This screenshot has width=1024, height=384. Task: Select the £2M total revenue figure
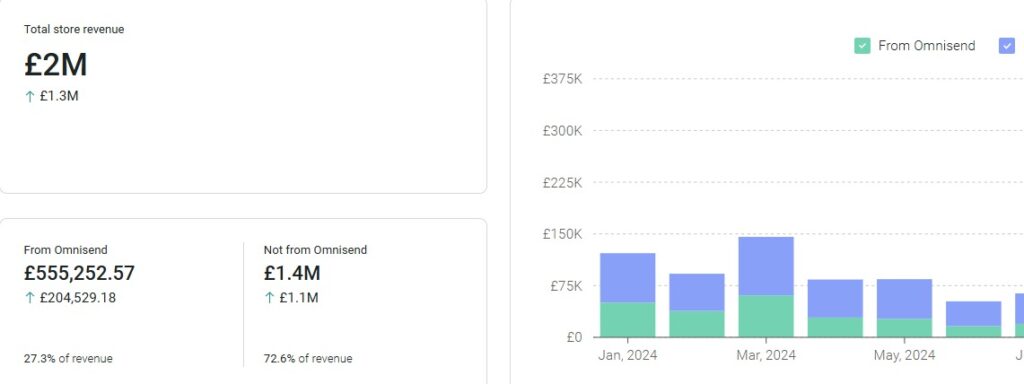[56, 65]
